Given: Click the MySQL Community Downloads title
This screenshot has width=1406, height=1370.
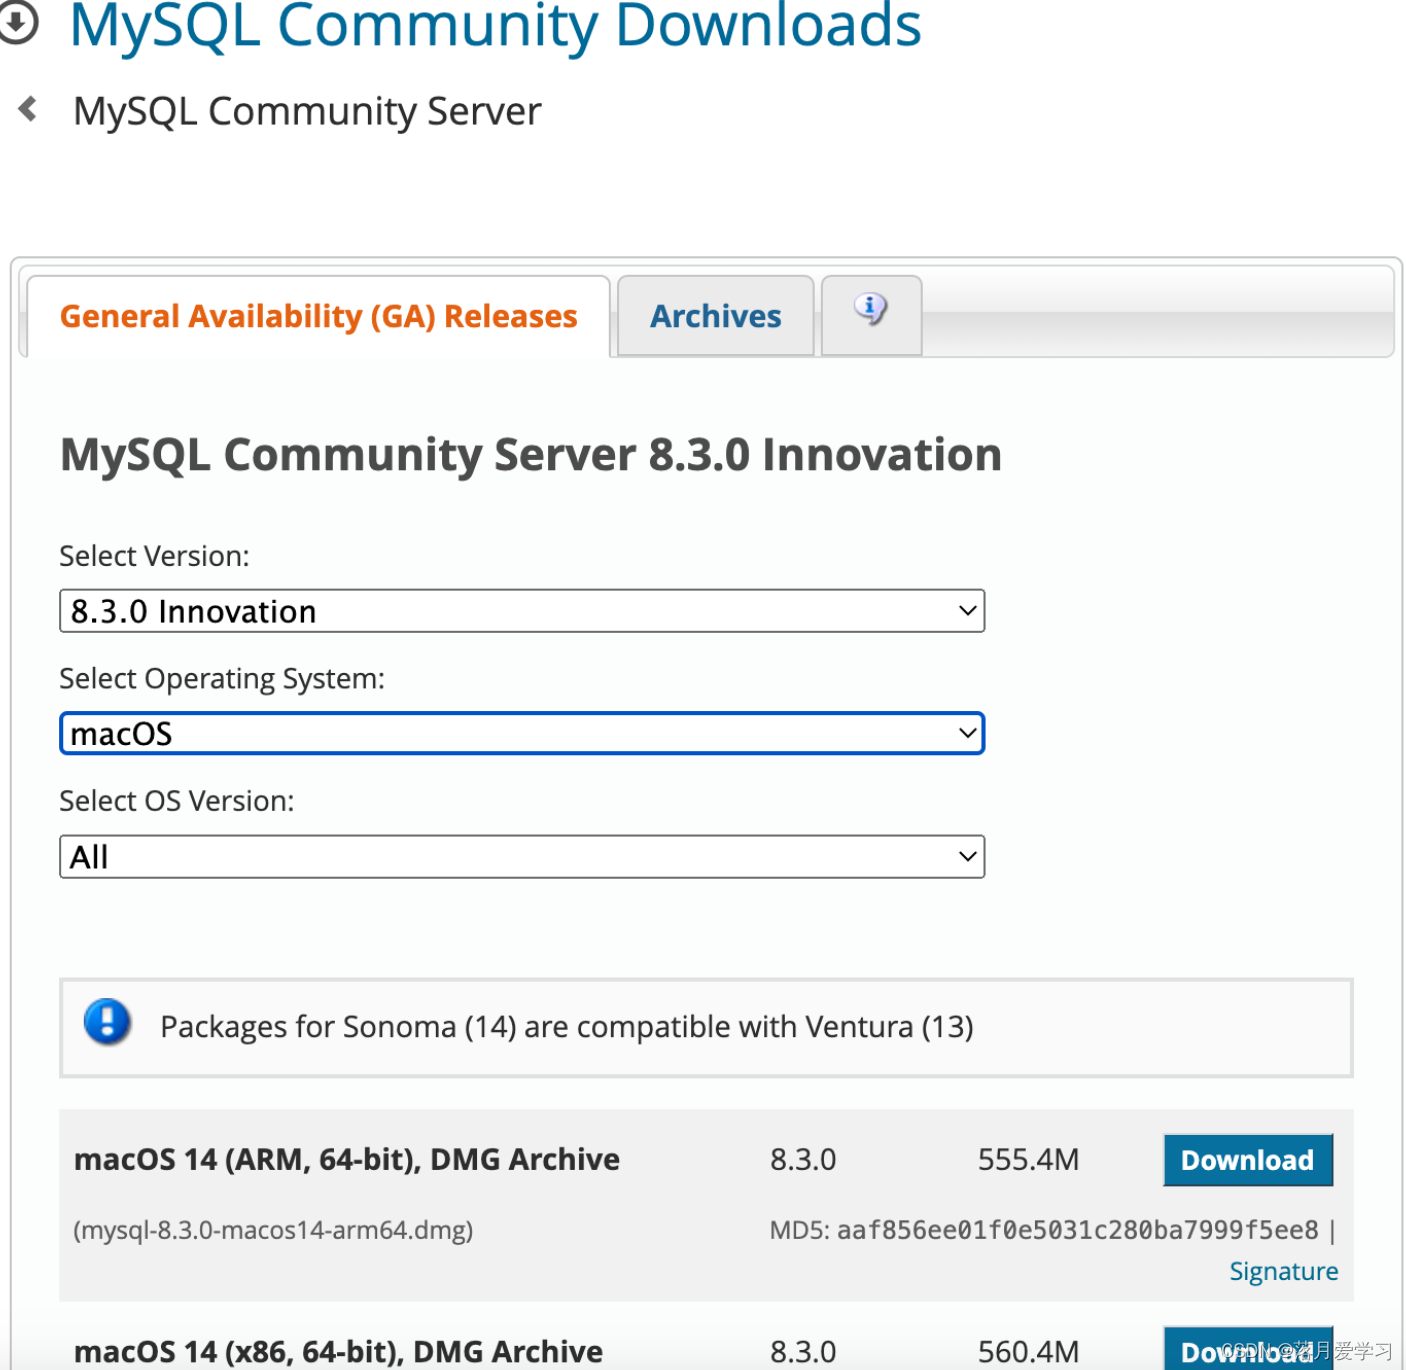Looking at the screenshot, I should 494,25.
